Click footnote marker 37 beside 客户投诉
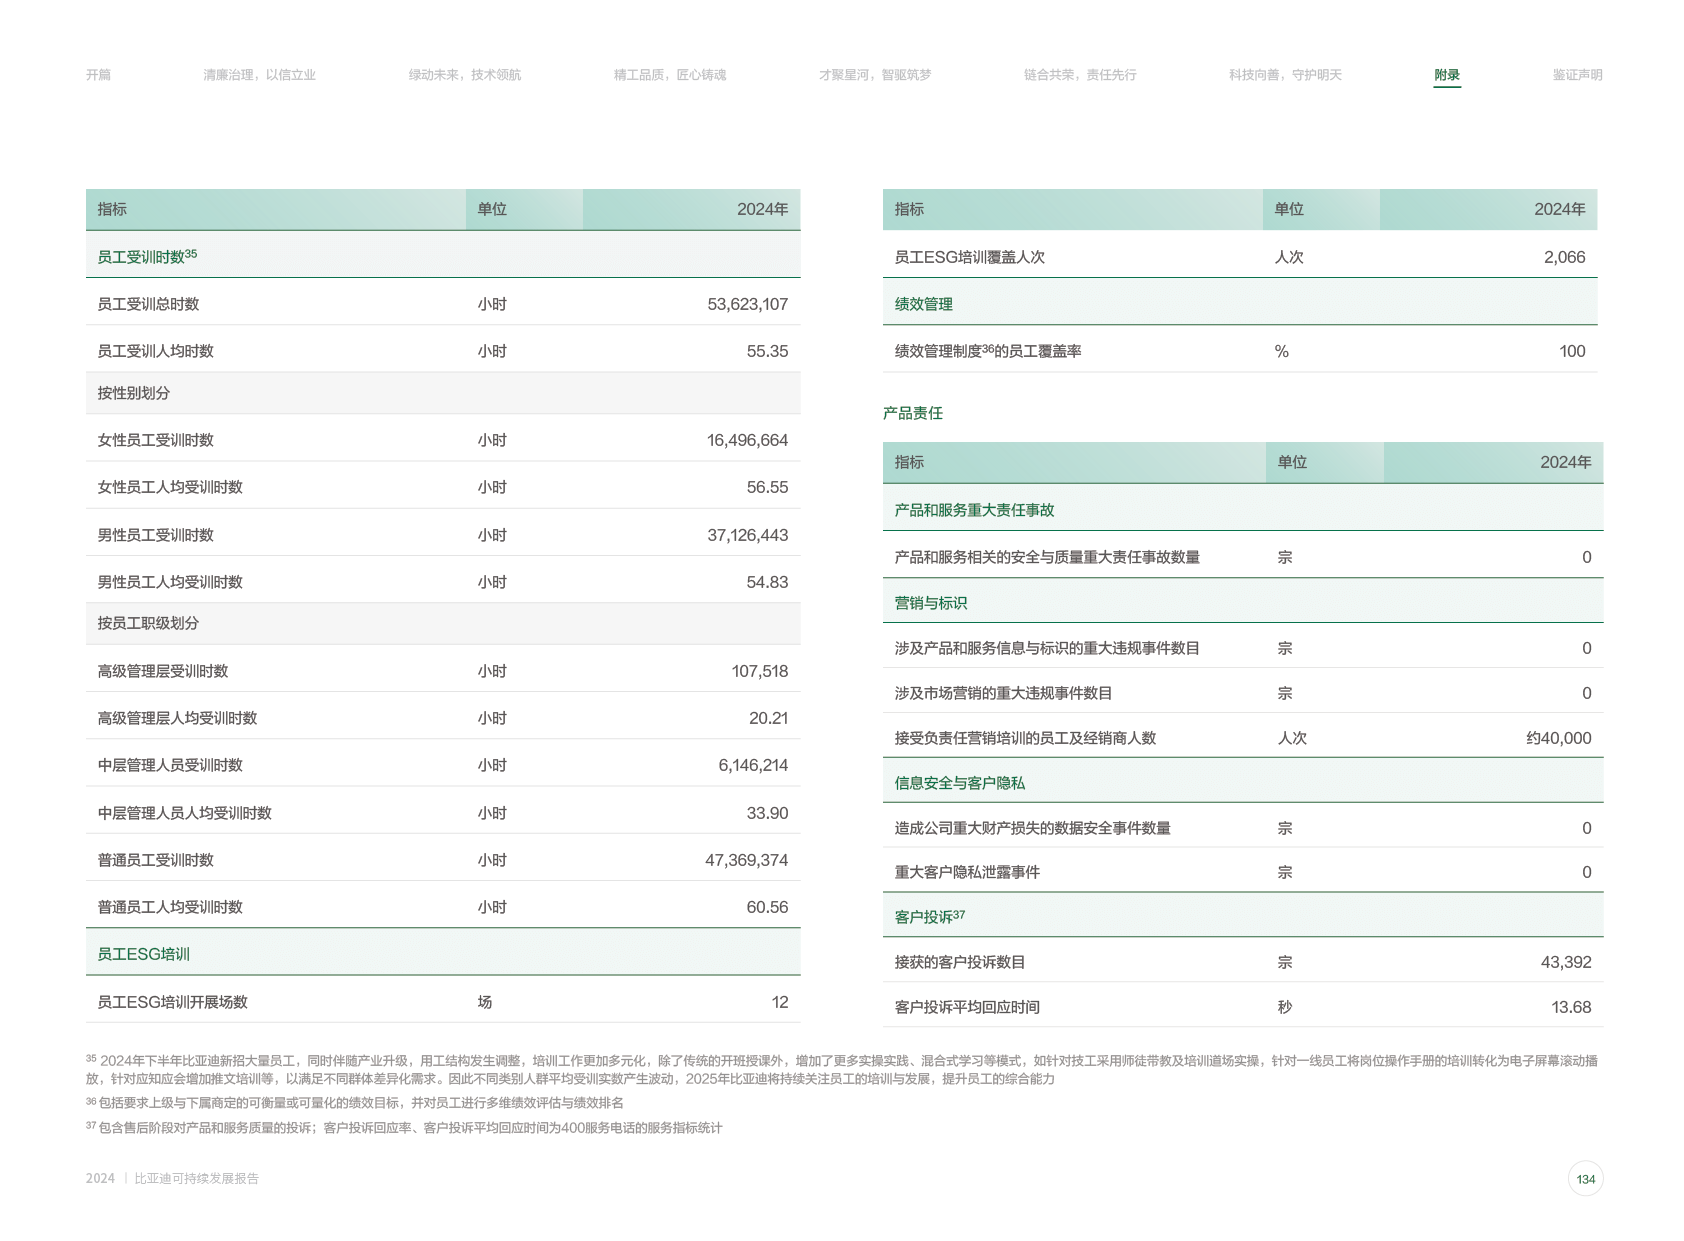Viewport: 1684px width, 1241px height. tap(959, 914)
